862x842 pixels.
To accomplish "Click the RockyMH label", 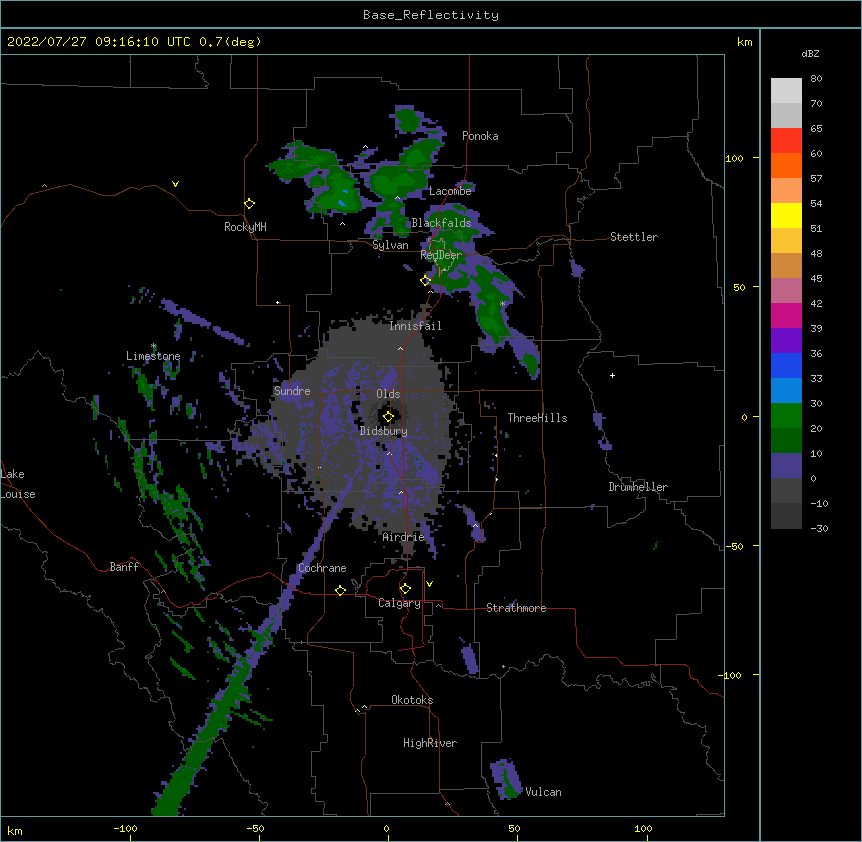I will point(245,227).
